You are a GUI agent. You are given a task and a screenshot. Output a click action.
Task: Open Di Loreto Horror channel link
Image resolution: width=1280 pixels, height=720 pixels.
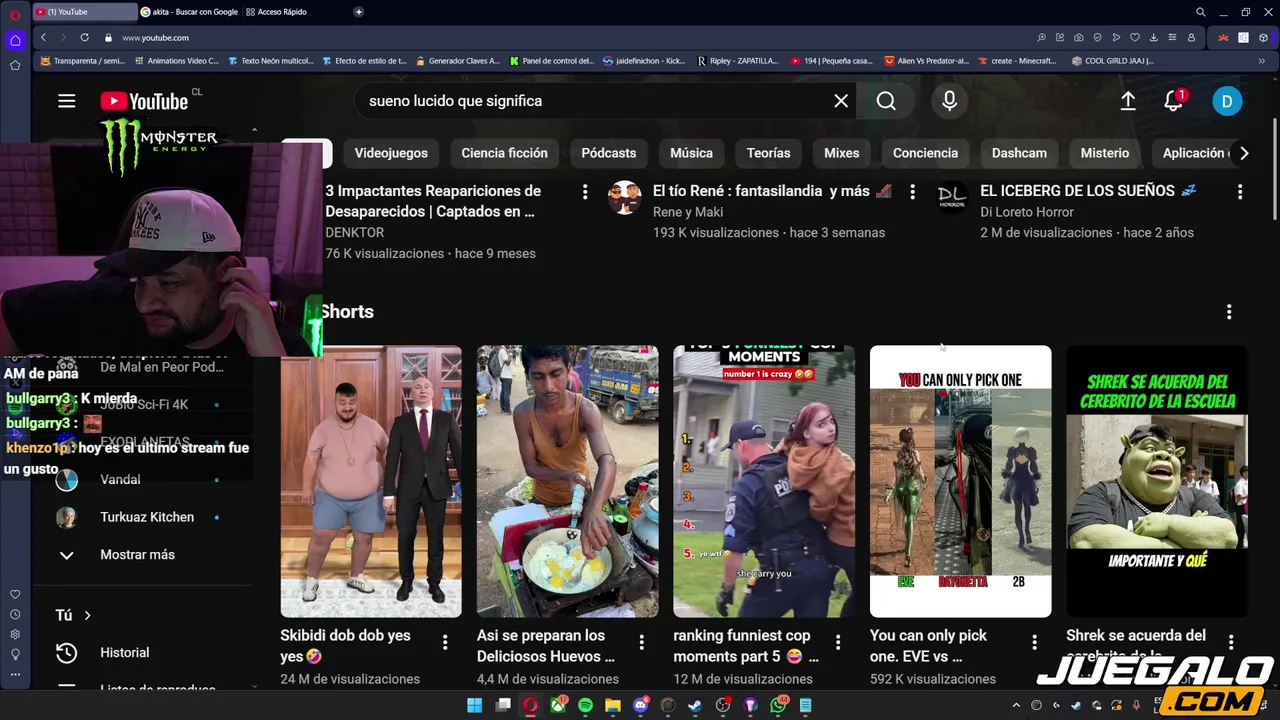point(1027,212)
